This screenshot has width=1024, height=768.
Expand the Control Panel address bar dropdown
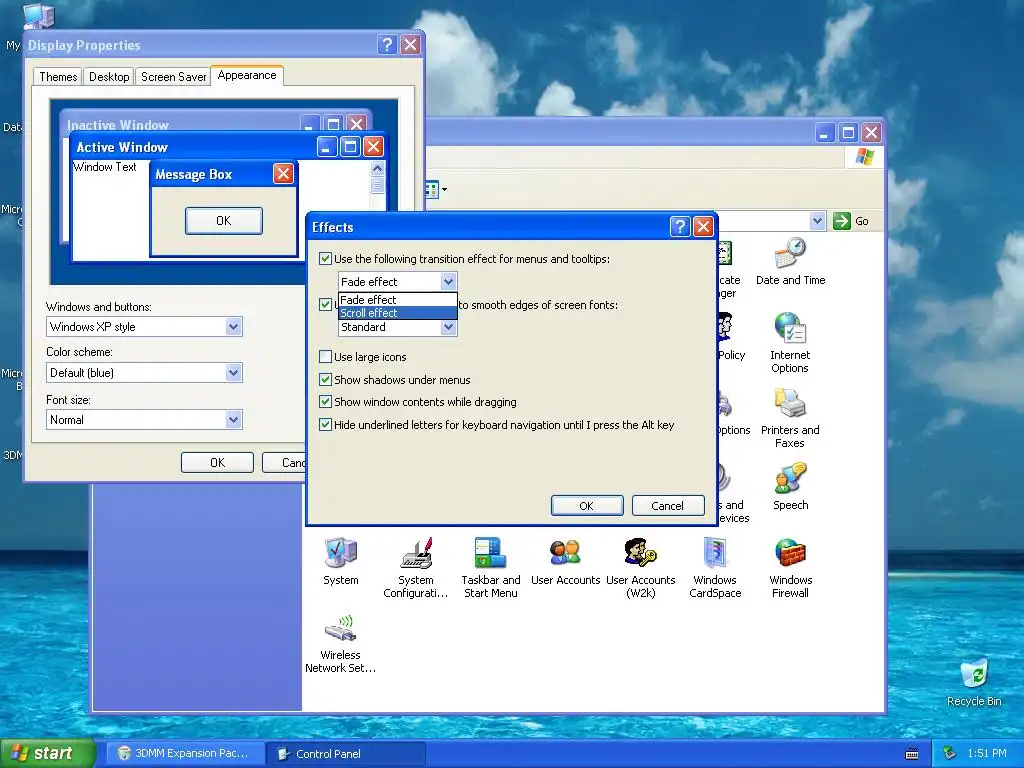coord(817,221)
